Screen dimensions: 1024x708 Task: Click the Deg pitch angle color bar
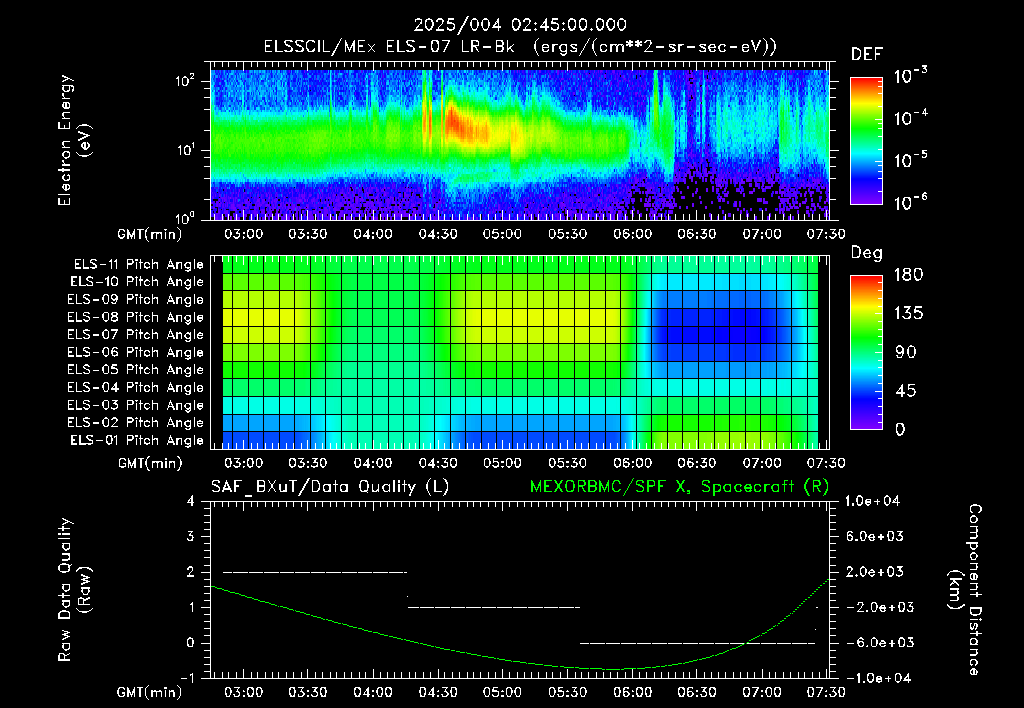(x=866, y=352)
